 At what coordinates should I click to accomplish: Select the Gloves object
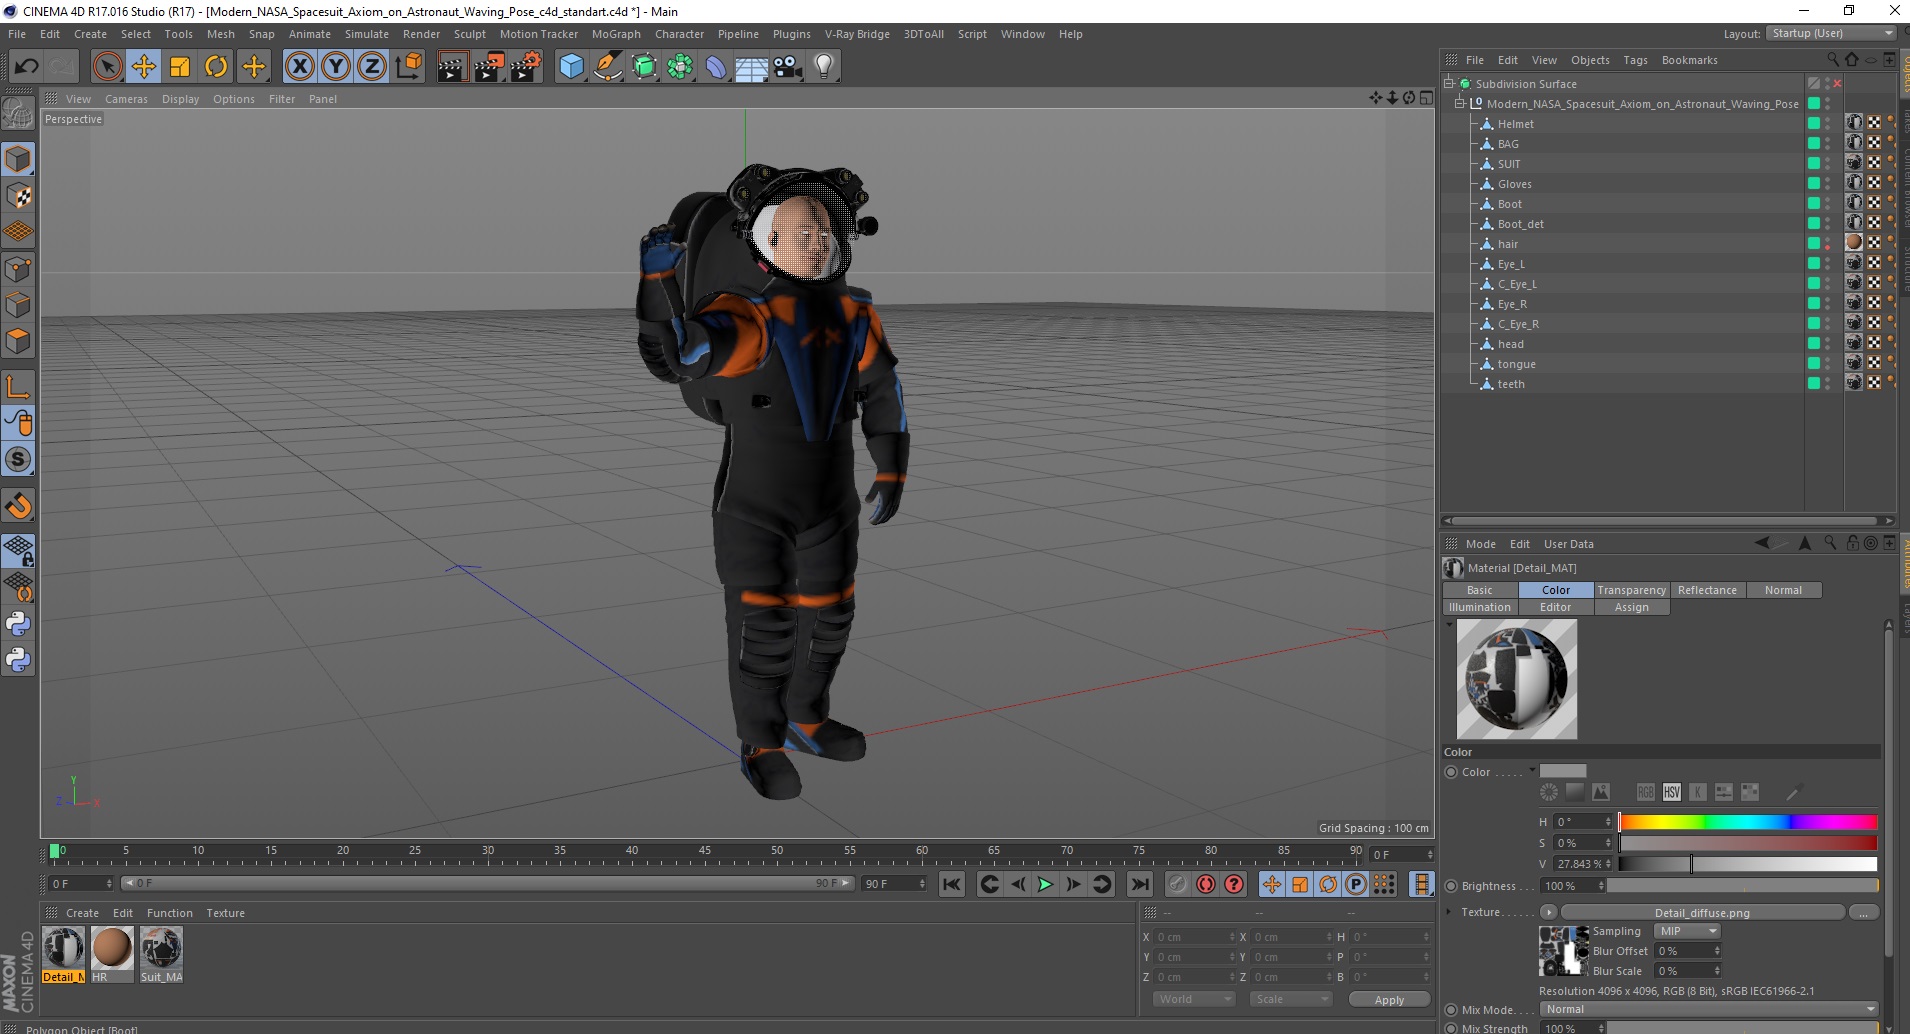coord(1514,184)
